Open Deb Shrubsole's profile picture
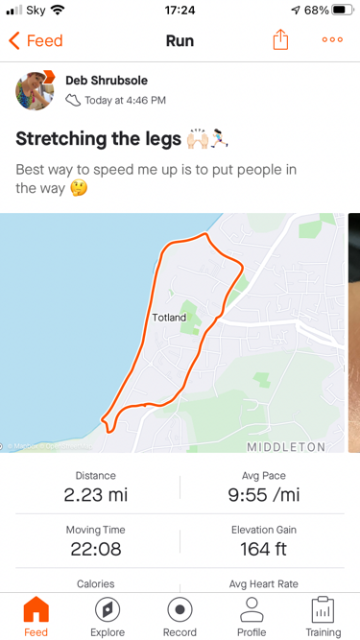This screenshot has height=640, width=360. [35, 91]
